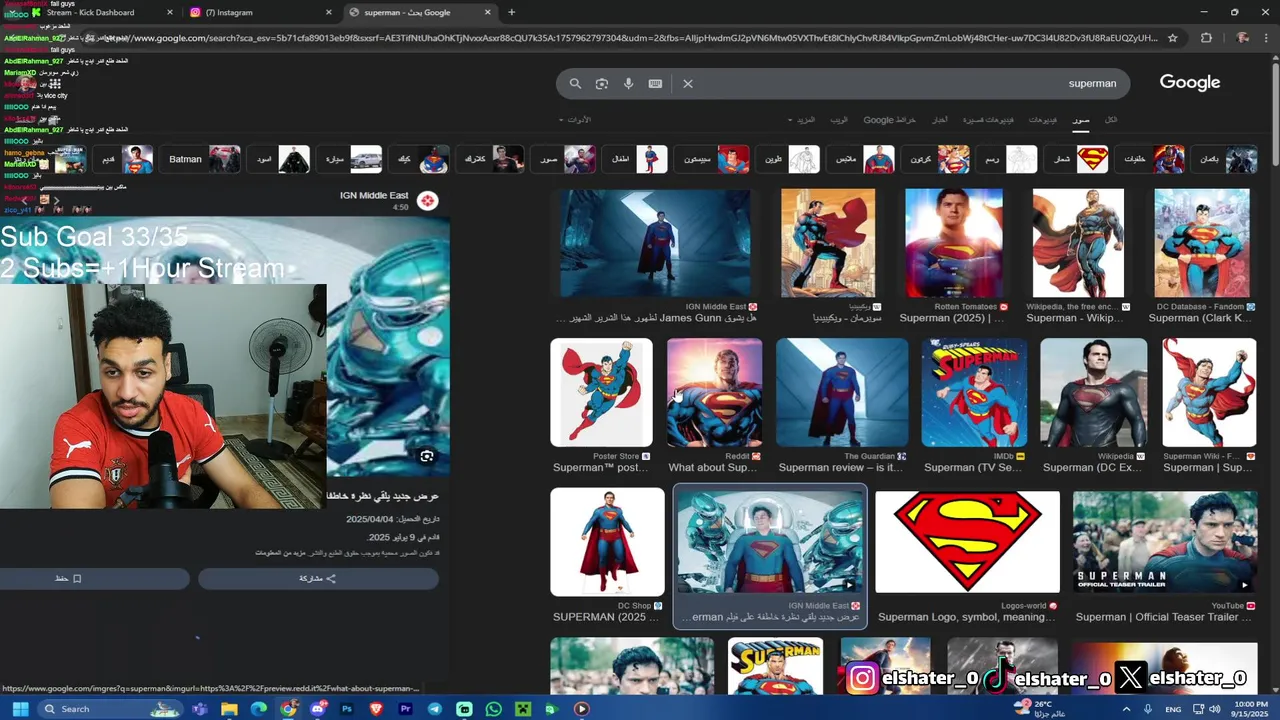The width and height of the screenshot is (1280, 720).
Task: Select the فيديوهات (Videos) results tab
Action: (x=1043, y=120)
